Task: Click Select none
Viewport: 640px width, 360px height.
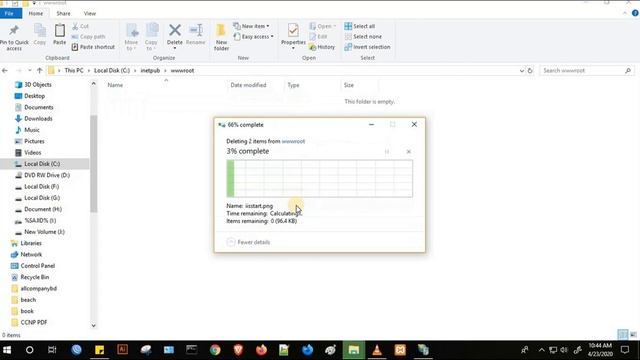Action: pos(363,37)
